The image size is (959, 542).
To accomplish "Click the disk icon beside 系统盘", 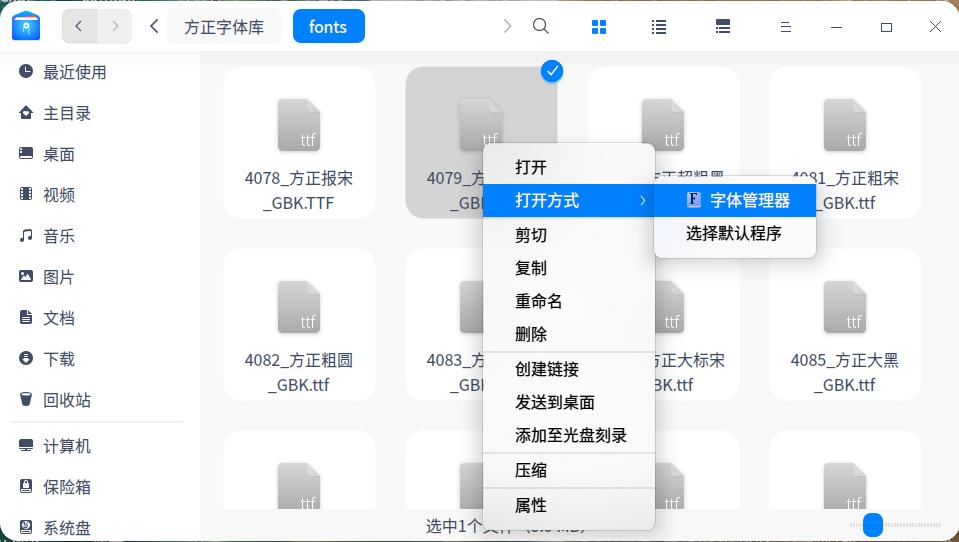I will pos(26,527).
